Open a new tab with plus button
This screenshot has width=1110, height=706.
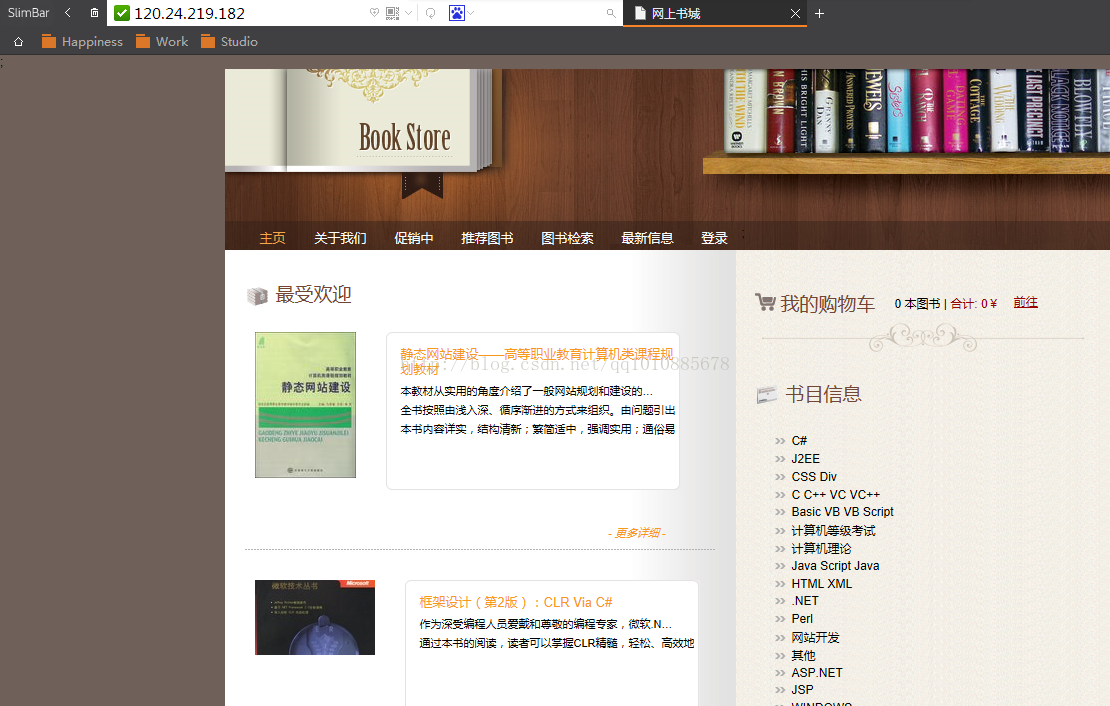tap(819, 13)
